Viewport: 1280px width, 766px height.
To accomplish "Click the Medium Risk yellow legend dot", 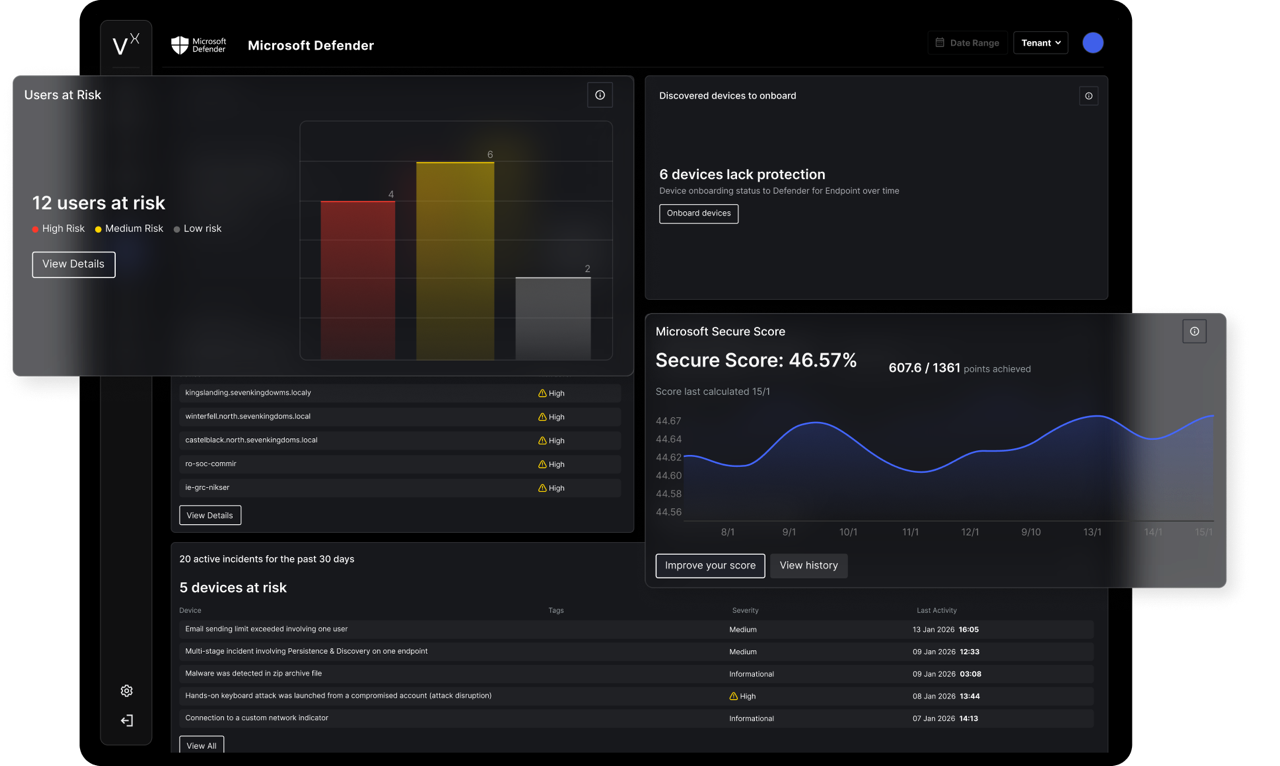I will [98, 229].
